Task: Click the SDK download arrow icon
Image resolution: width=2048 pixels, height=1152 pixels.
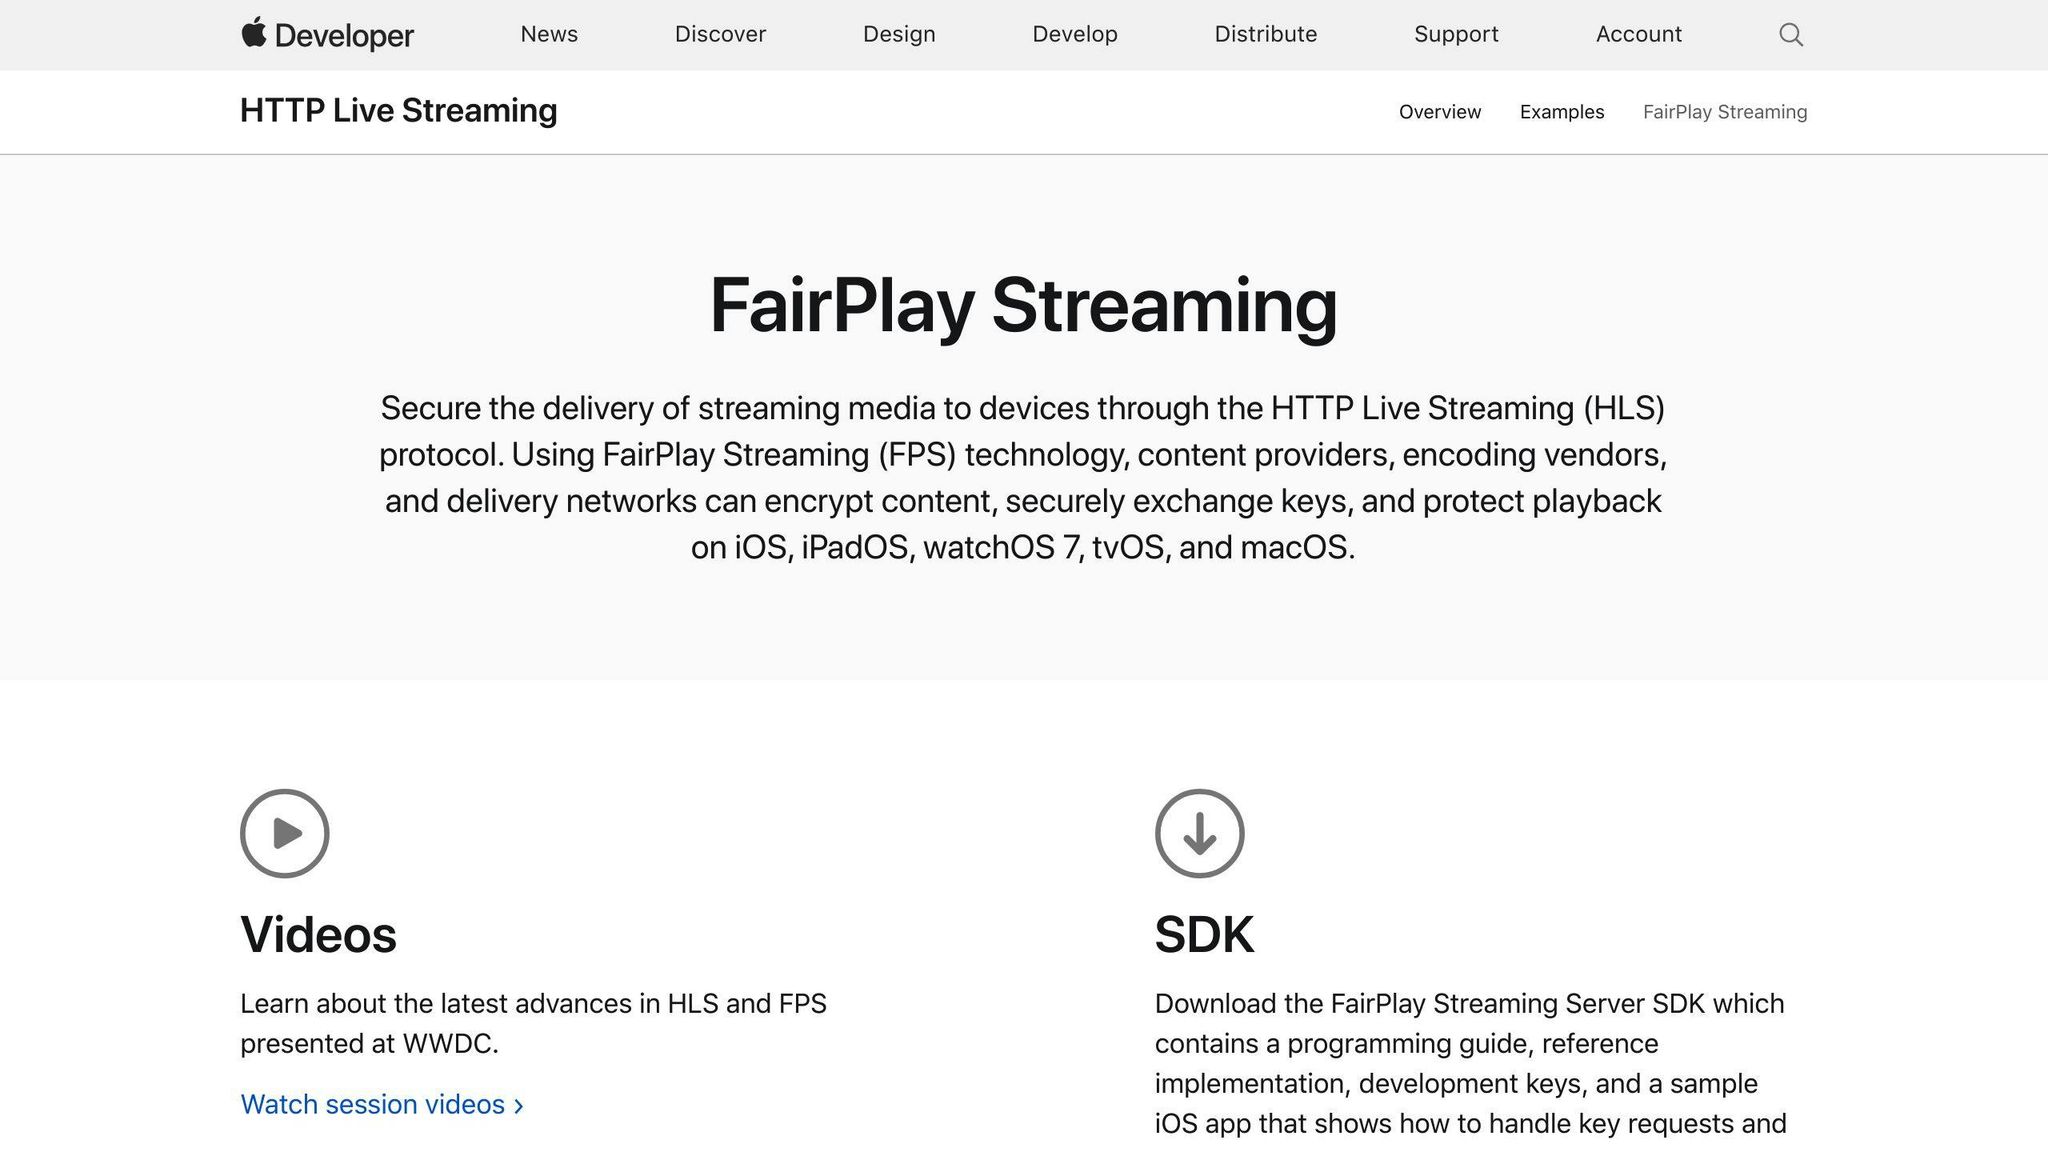Action: (x=1200, y=833)
